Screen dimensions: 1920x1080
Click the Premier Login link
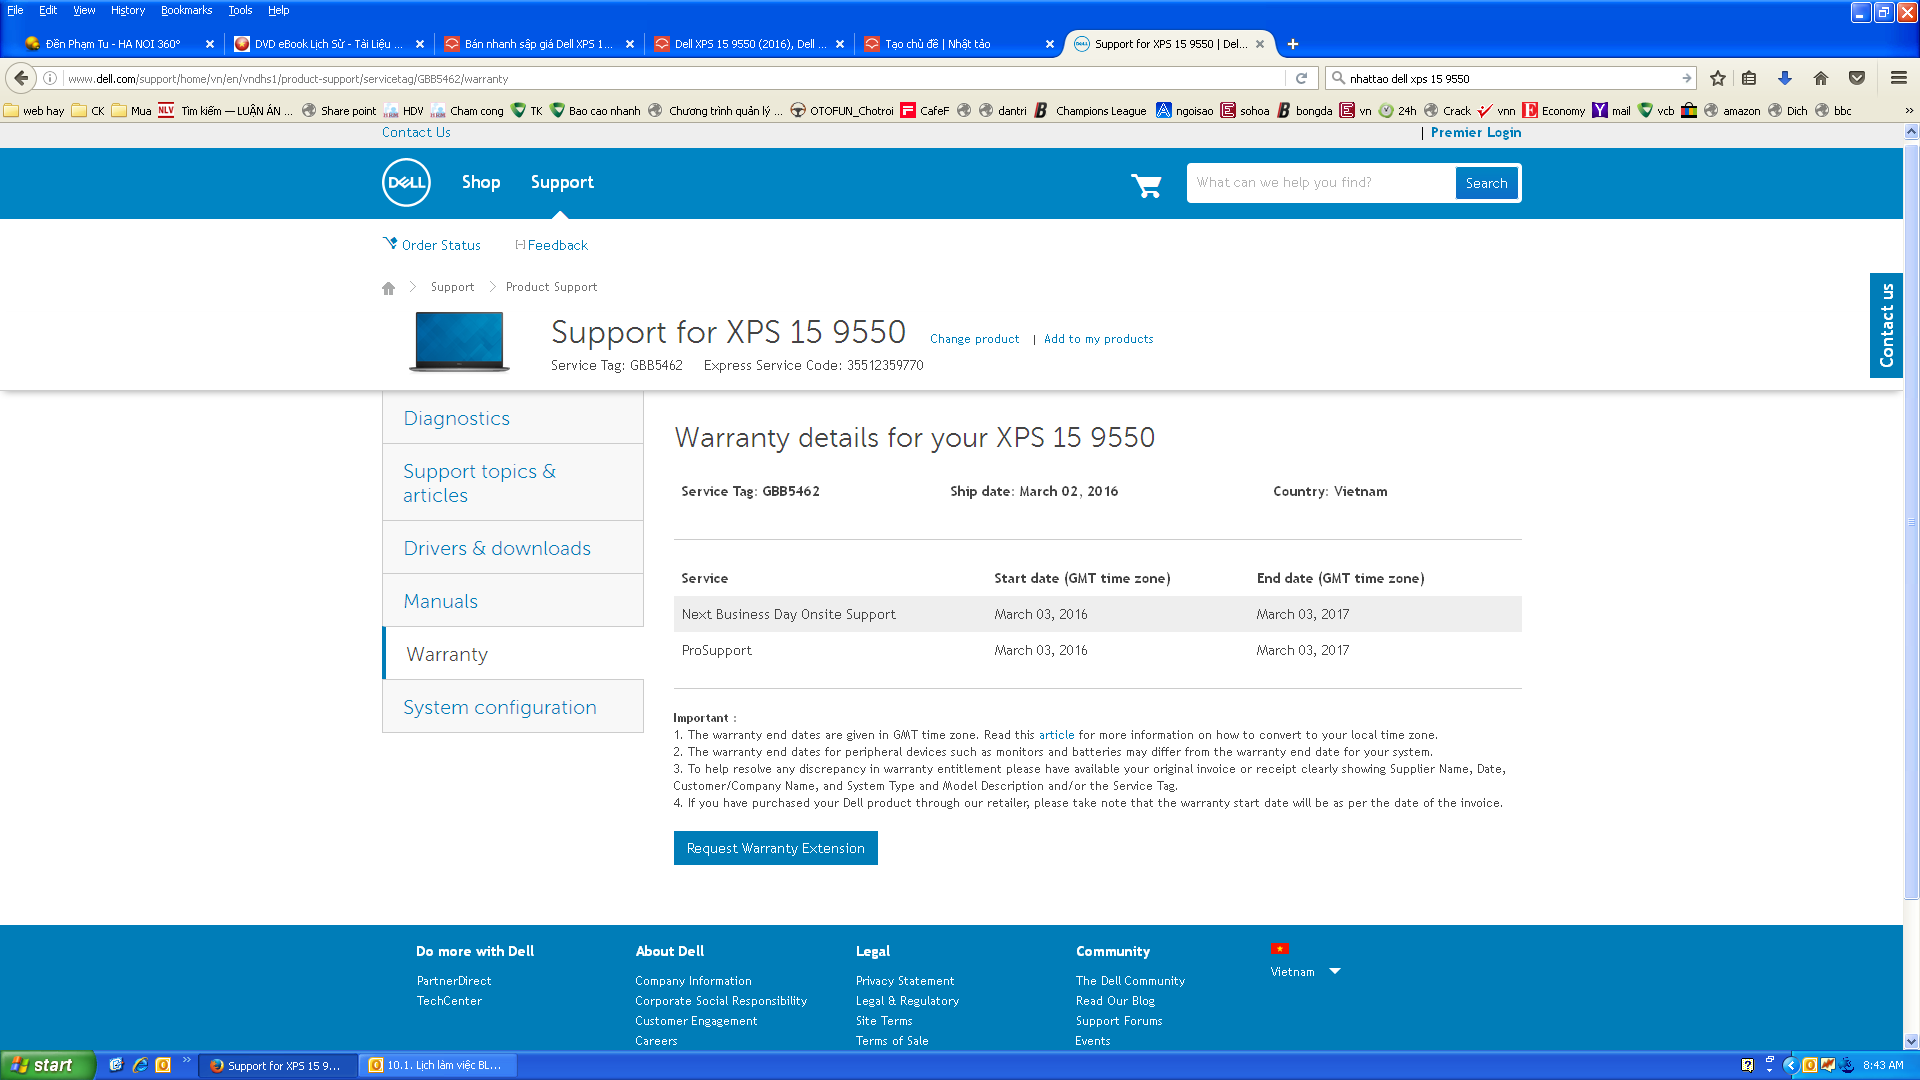(1476, 133)
